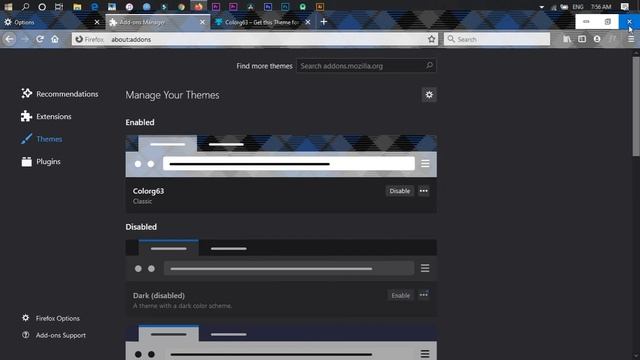Screen dimensions: 640x360
Task: Click the Colorg63 theme name
Action: [x=148, y=191]
